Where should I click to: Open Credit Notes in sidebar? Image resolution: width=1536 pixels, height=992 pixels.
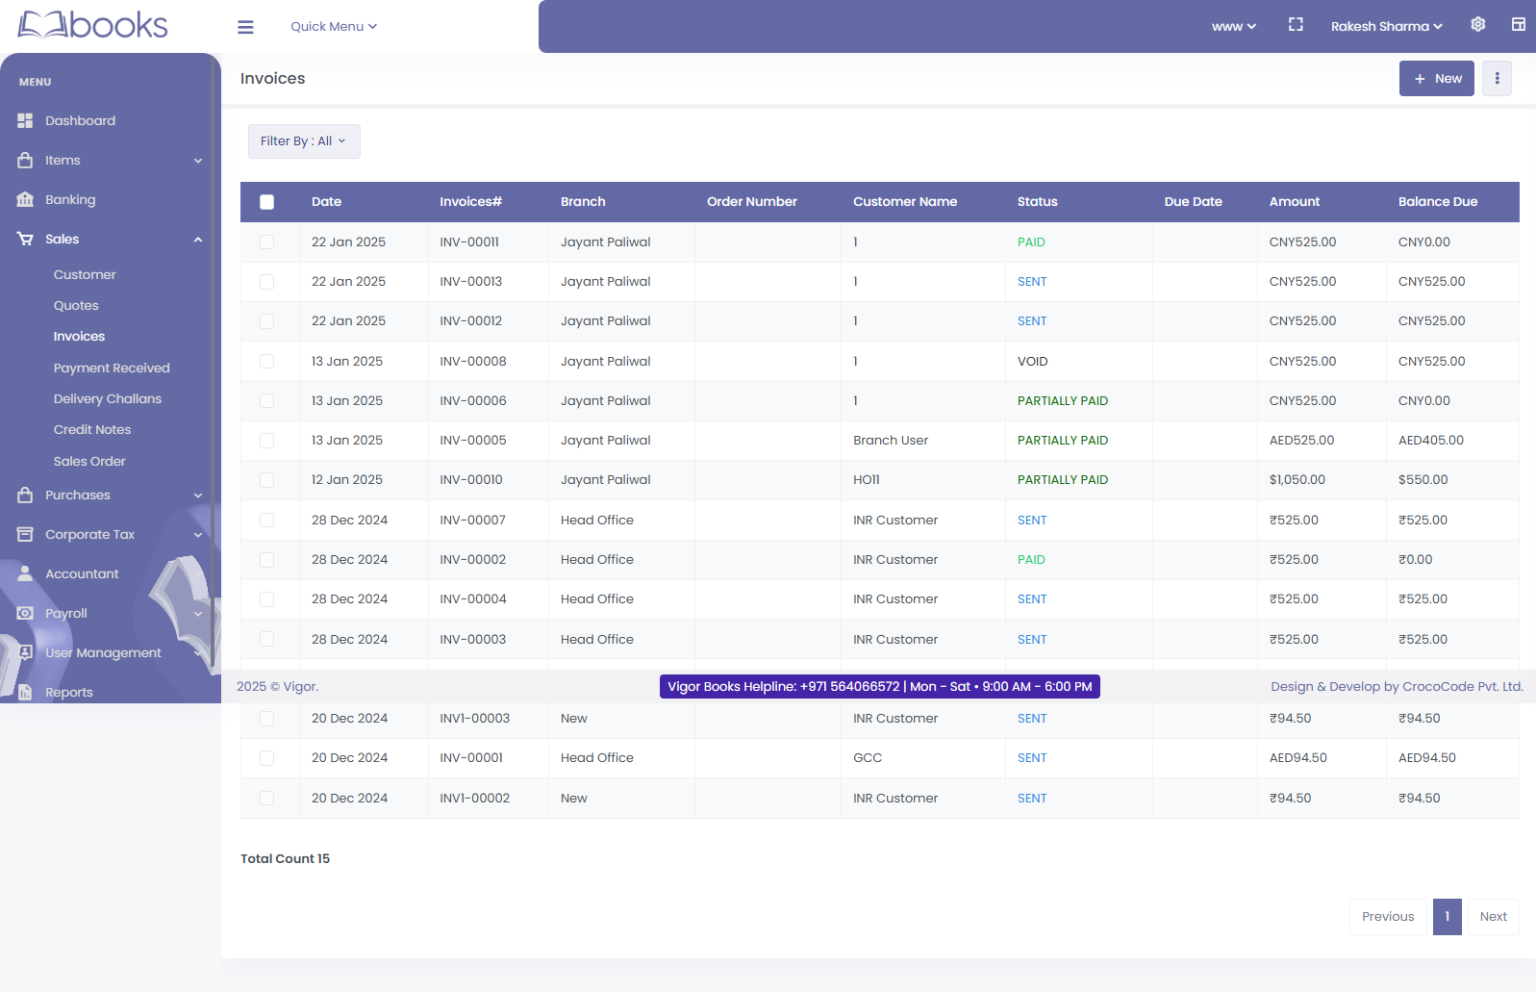pos(92,430)
